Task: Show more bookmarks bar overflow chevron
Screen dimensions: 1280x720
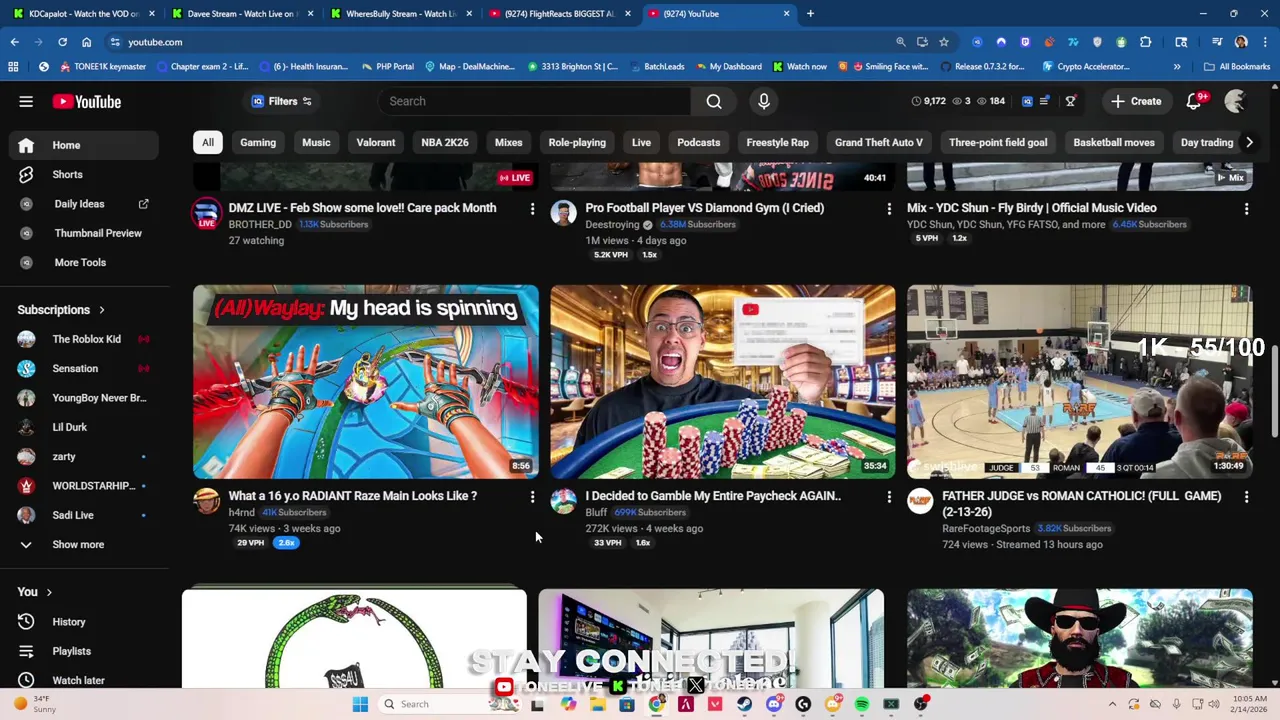Action: 1176,67
